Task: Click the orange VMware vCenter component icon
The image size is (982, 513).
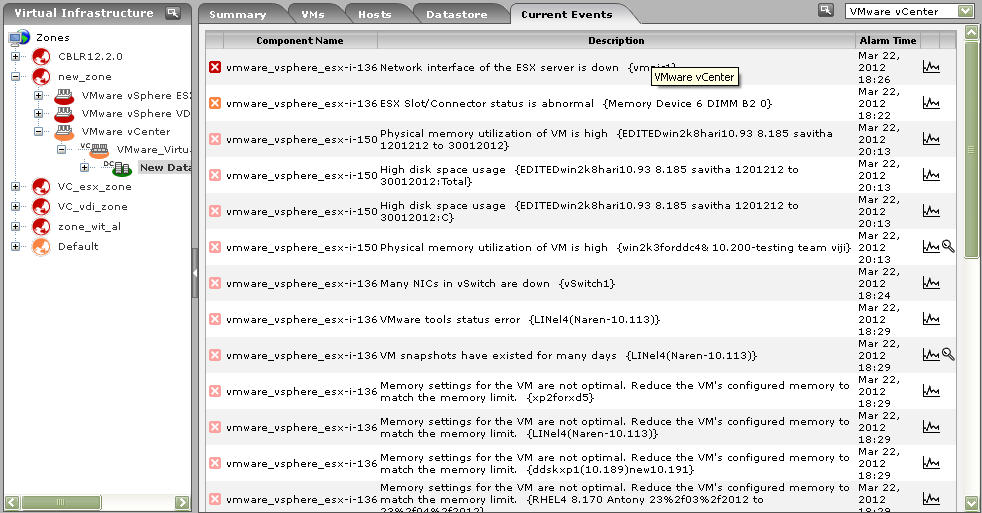Action: [x=64, y=132]
